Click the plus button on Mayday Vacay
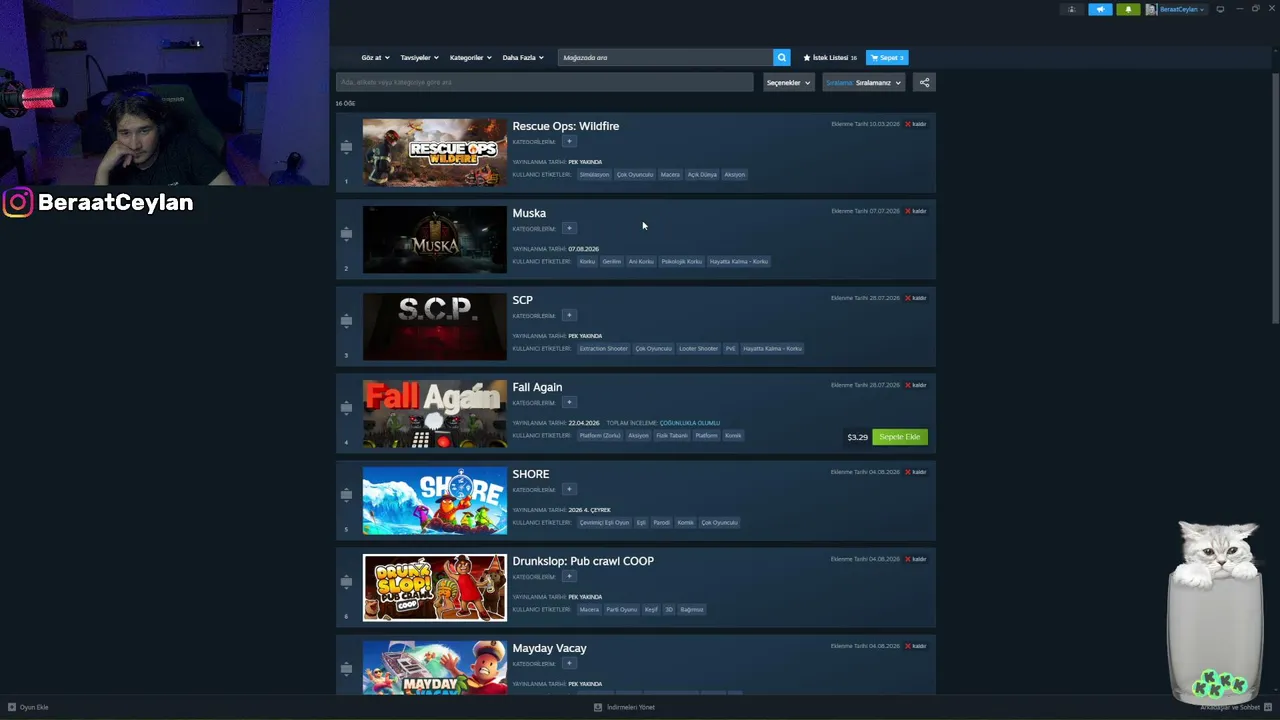The image size is (1280, 720). pos(569,663)
